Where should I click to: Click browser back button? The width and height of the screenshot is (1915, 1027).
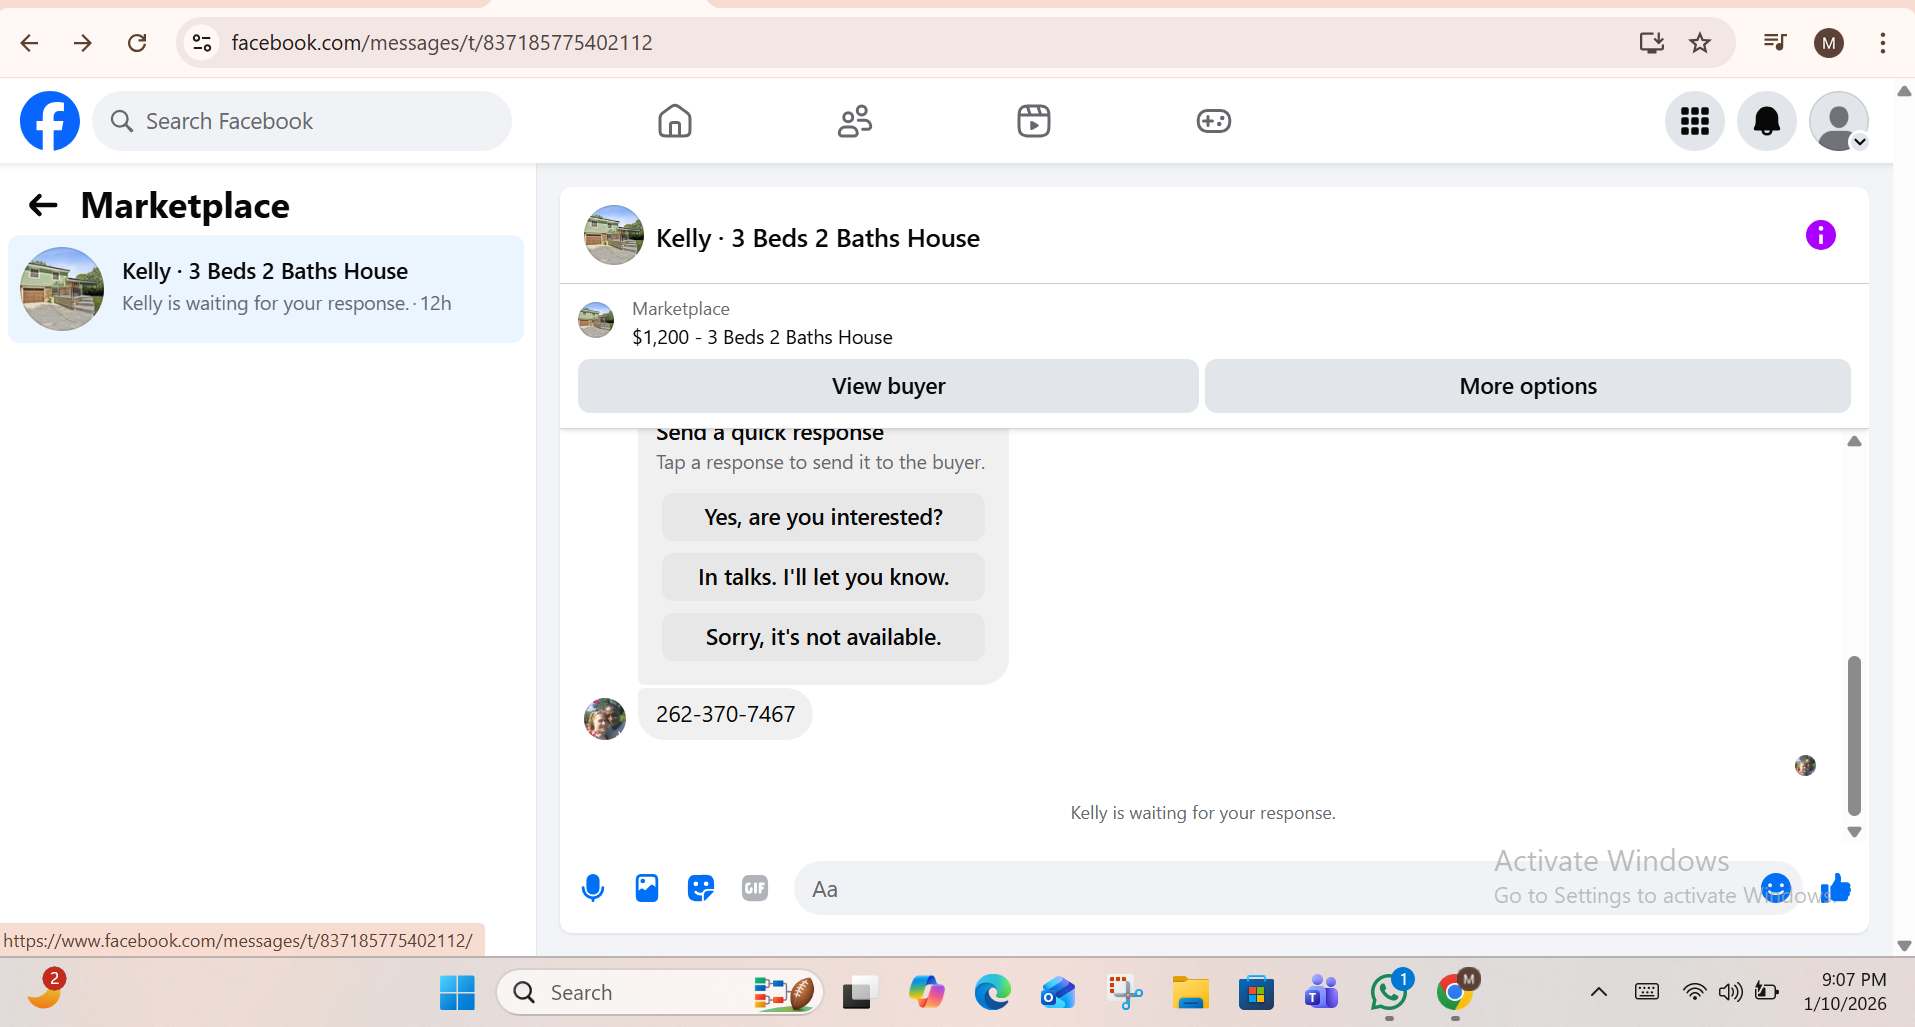pyautogui.click(x=29, y=43)
